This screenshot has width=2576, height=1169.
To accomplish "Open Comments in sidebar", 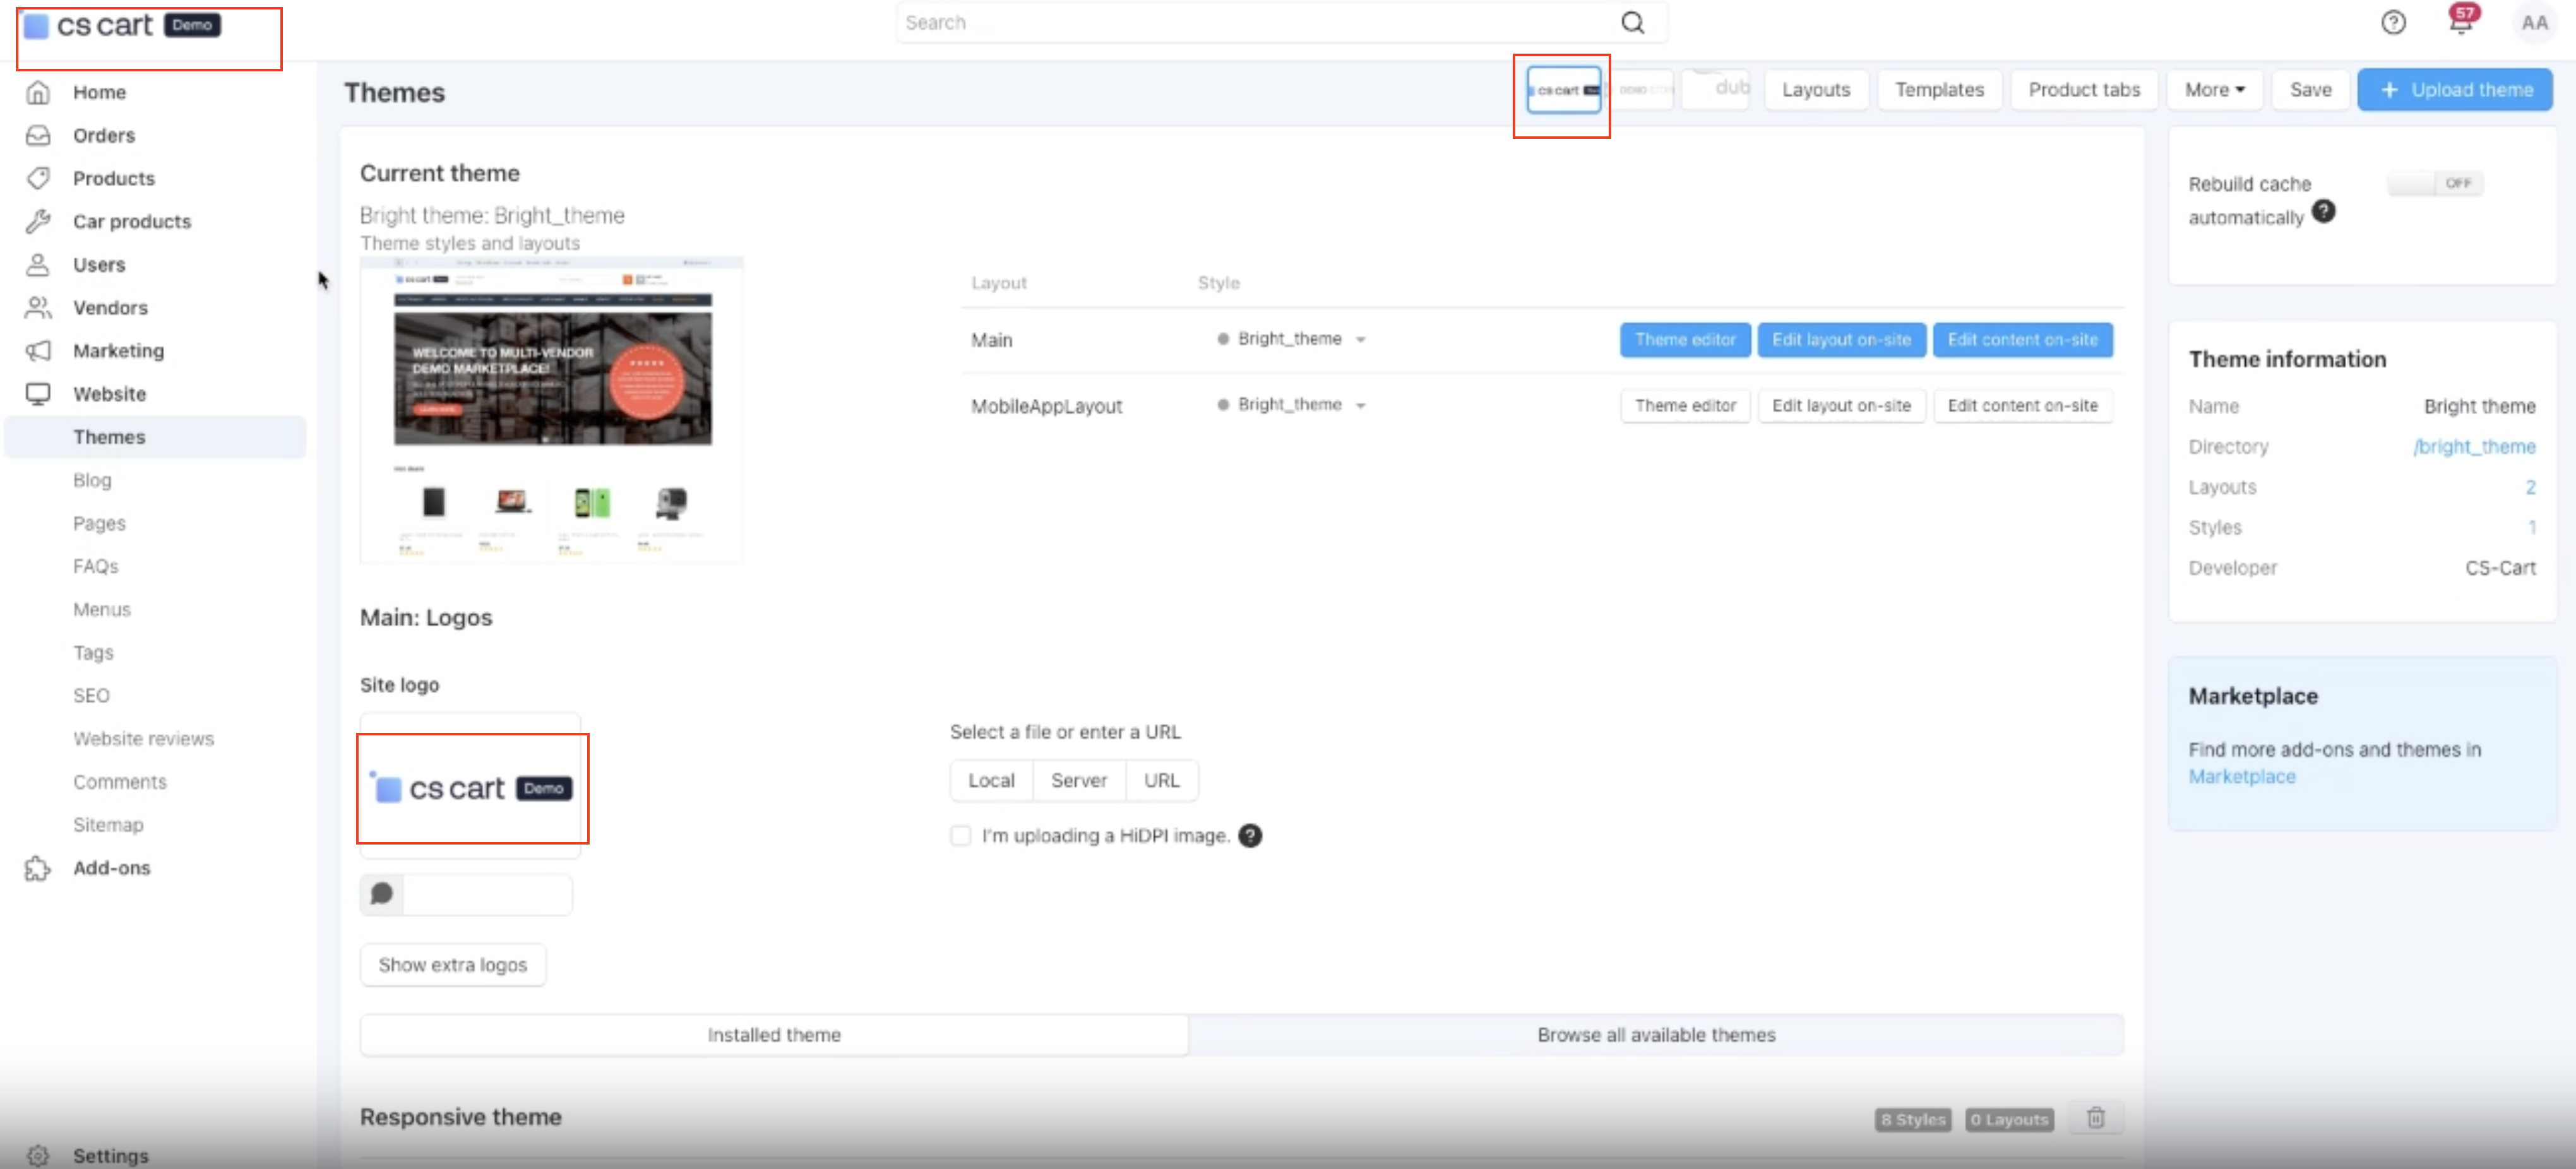I will coord(119,781).
